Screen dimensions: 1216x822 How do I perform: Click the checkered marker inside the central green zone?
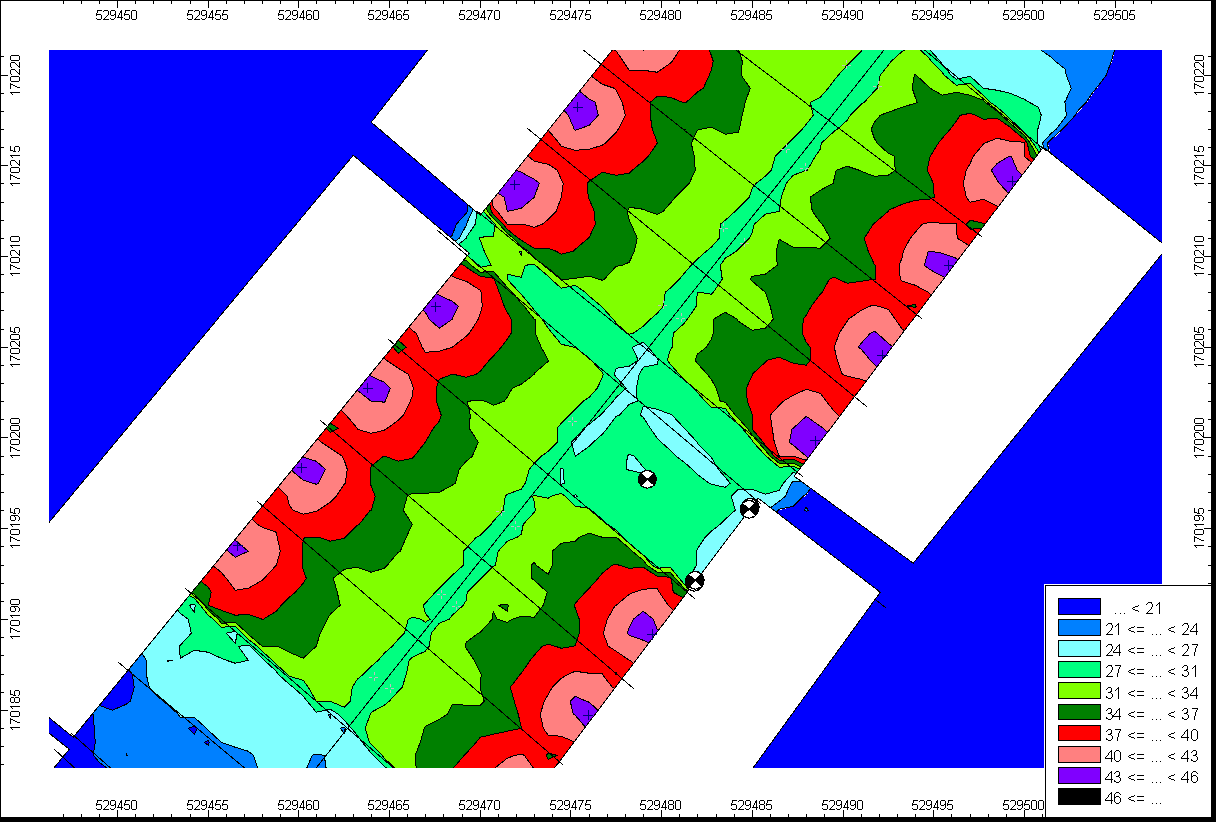pyautogui.click(x=647, y=479)
